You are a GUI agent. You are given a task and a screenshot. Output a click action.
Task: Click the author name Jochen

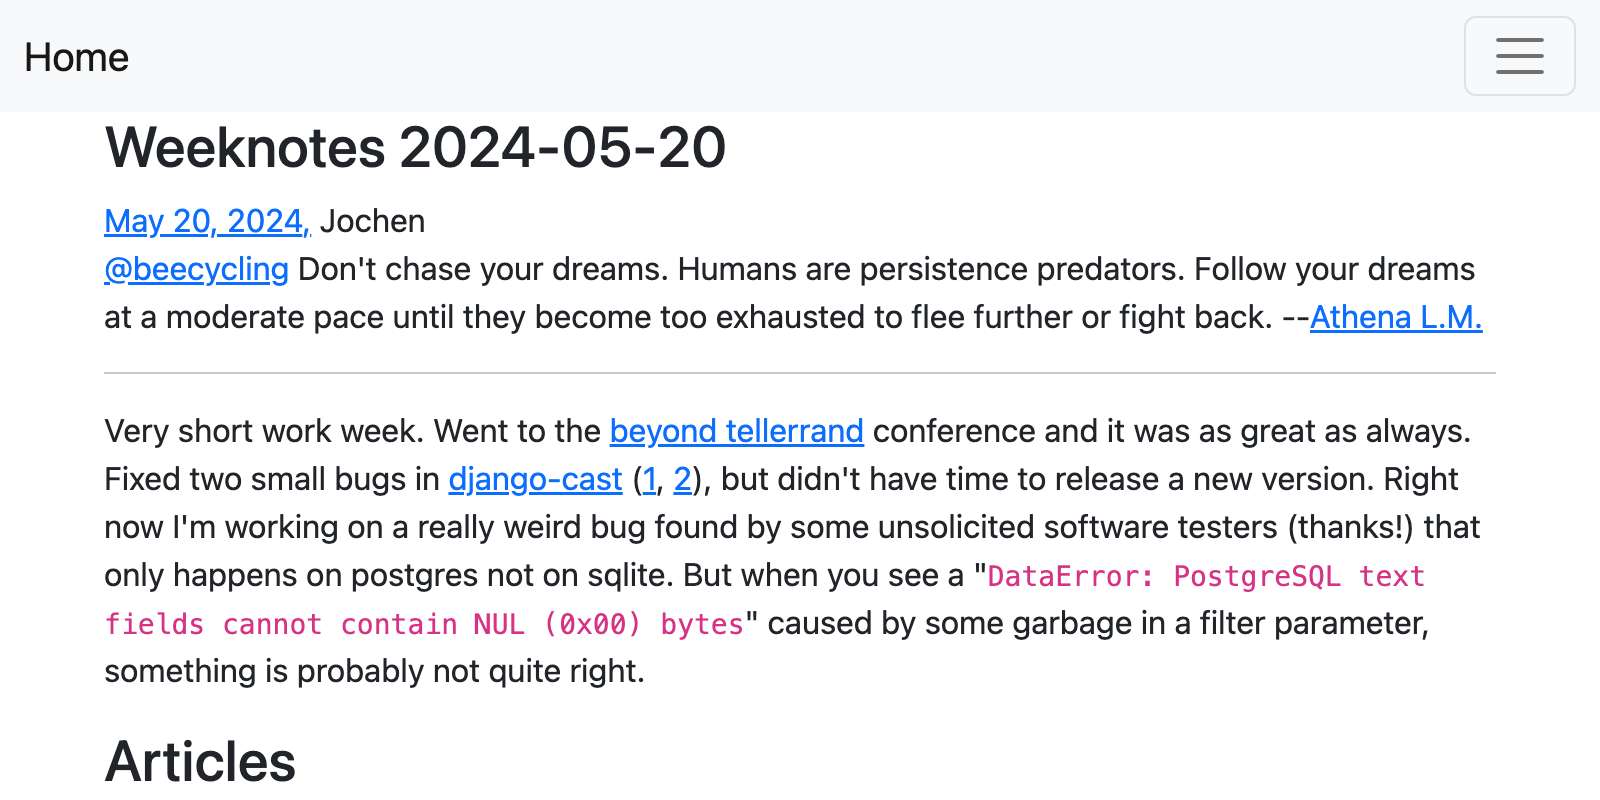tap(372, 221)
